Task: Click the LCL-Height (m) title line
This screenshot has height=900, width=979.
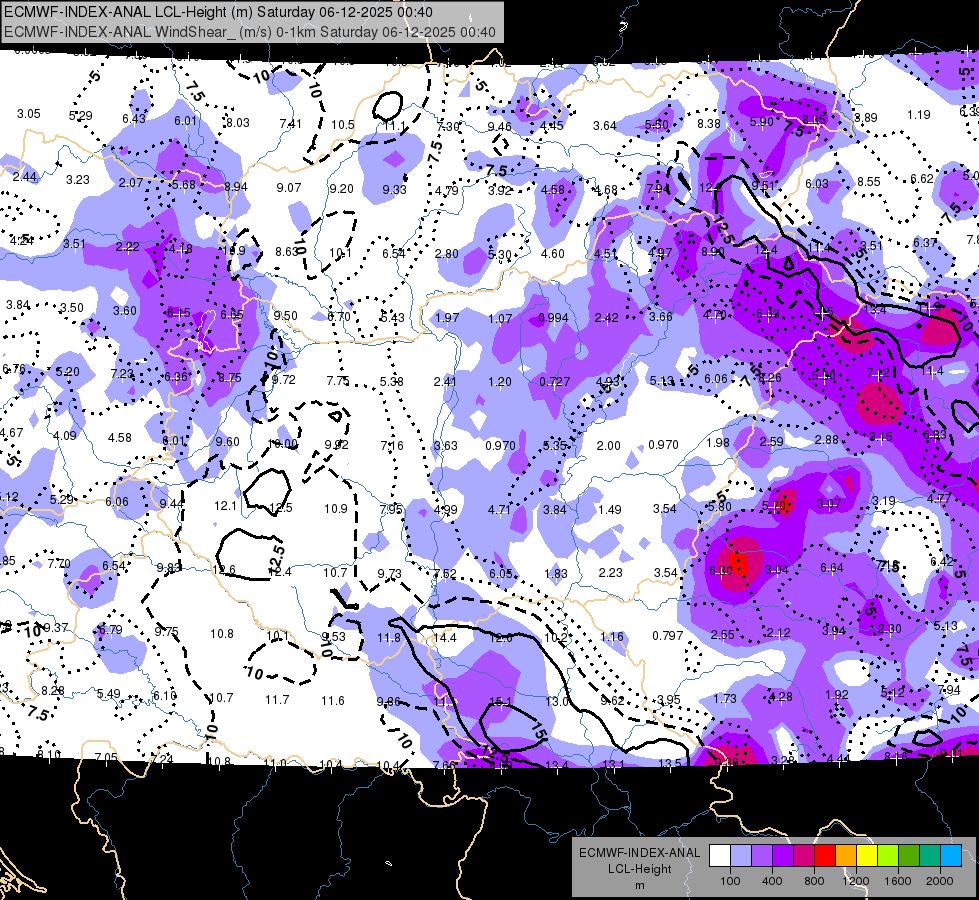Action: coord(218,12)
